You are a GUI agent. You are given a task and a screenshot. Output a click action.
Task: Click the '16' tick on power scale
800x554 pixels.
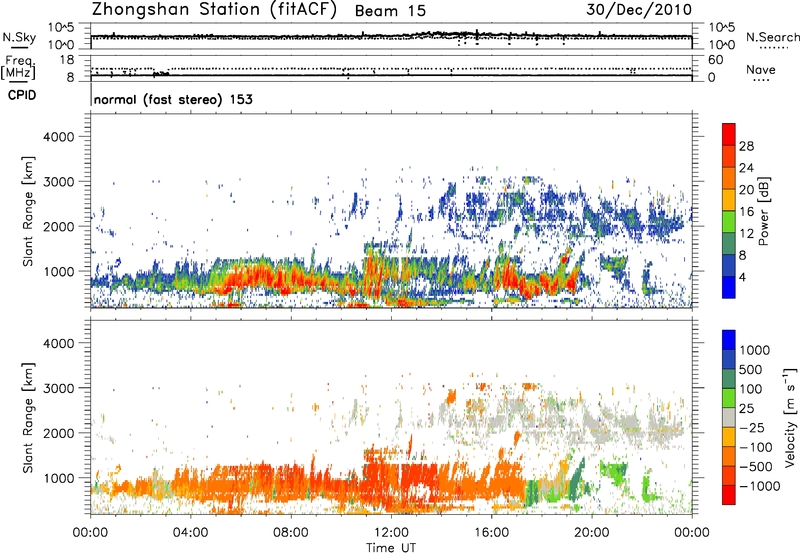(x=746, y=212)
